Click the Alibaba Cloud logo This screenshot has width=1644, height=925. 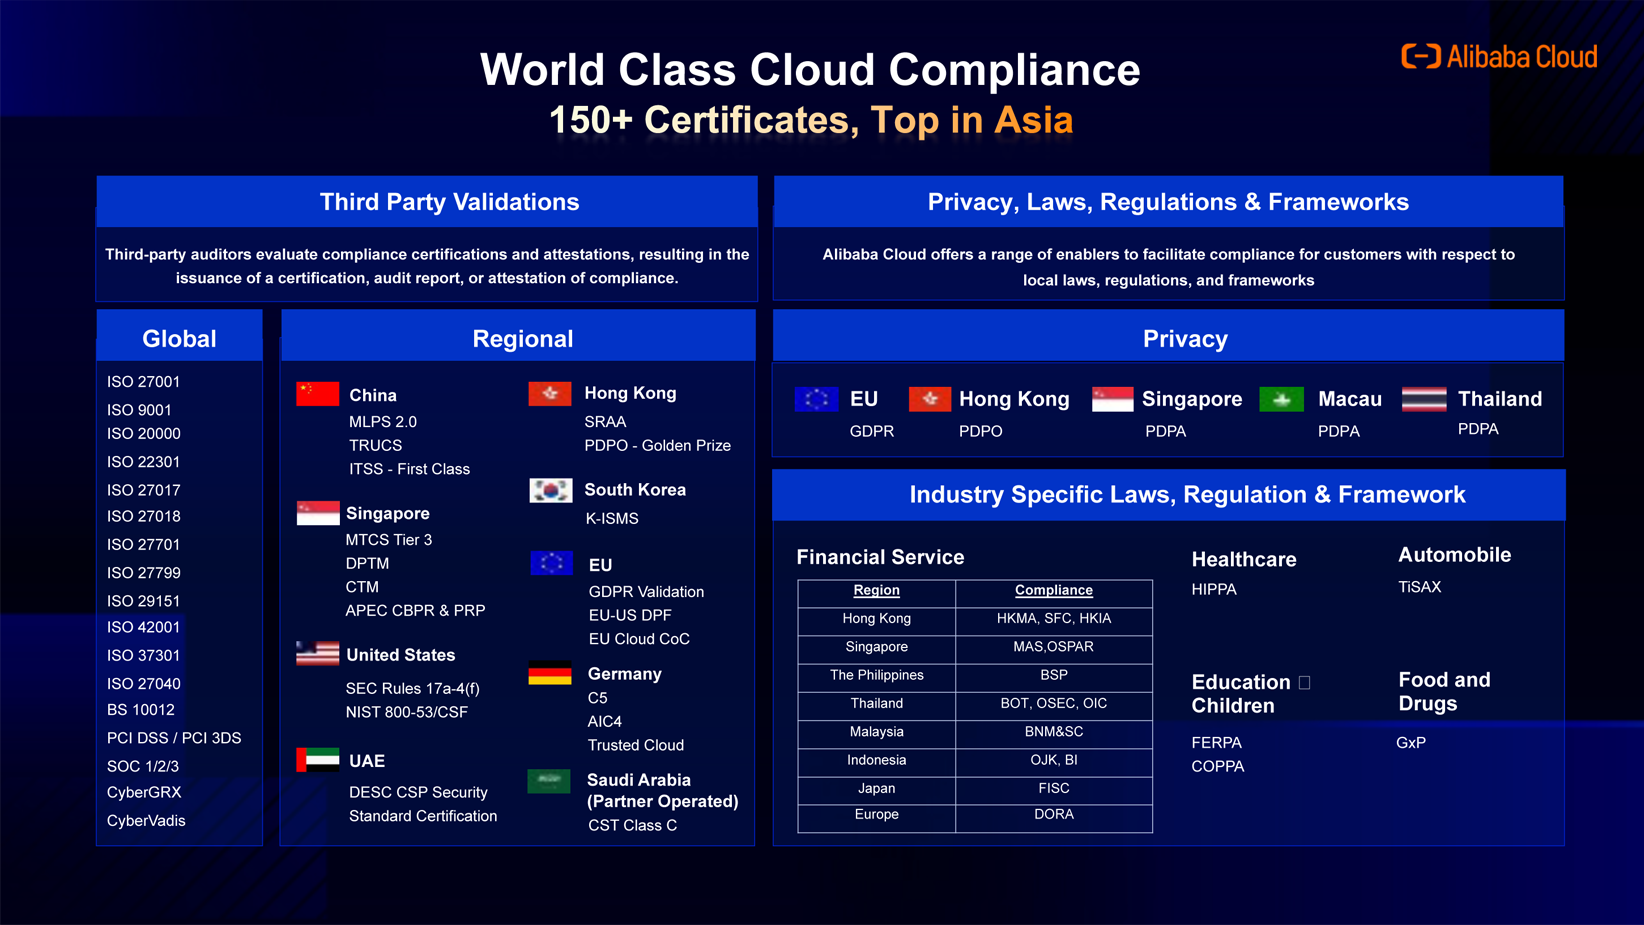tap(1498, 57)
